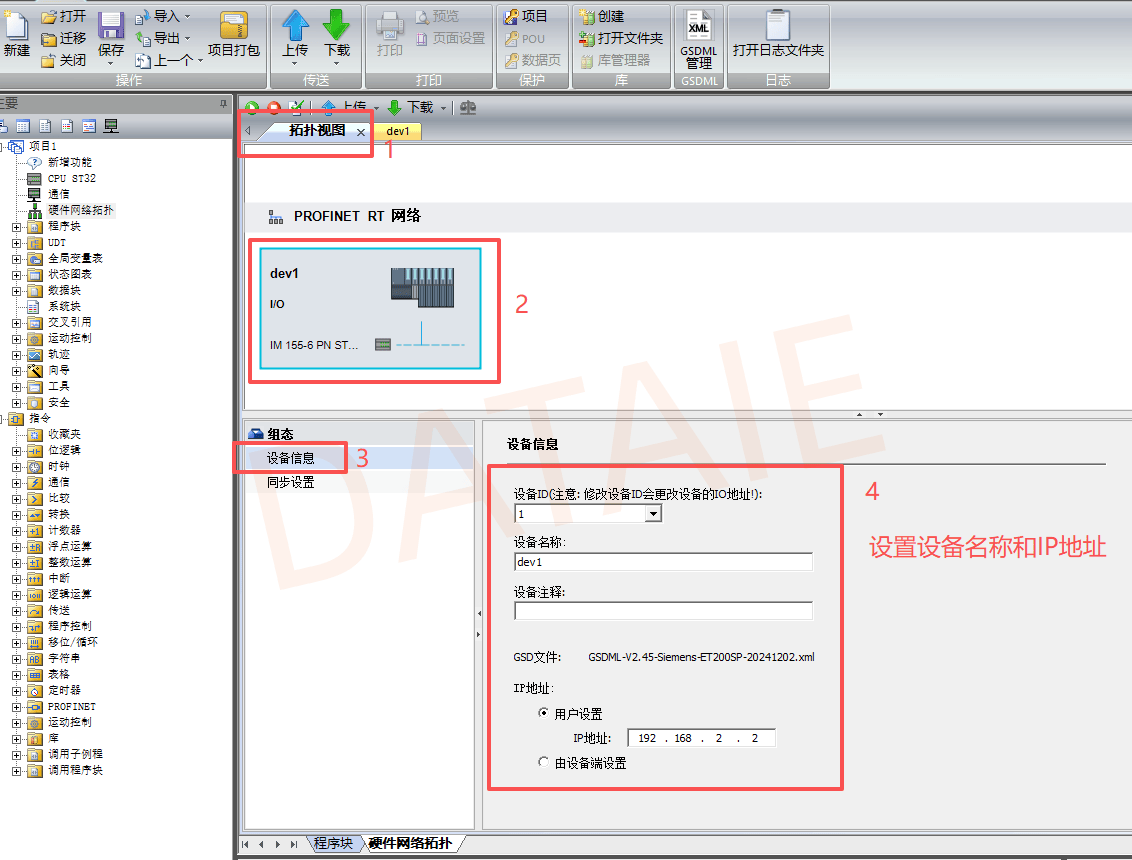Click the IP地址 input field
Viewport: 1132px width, 860px height.
701,738
